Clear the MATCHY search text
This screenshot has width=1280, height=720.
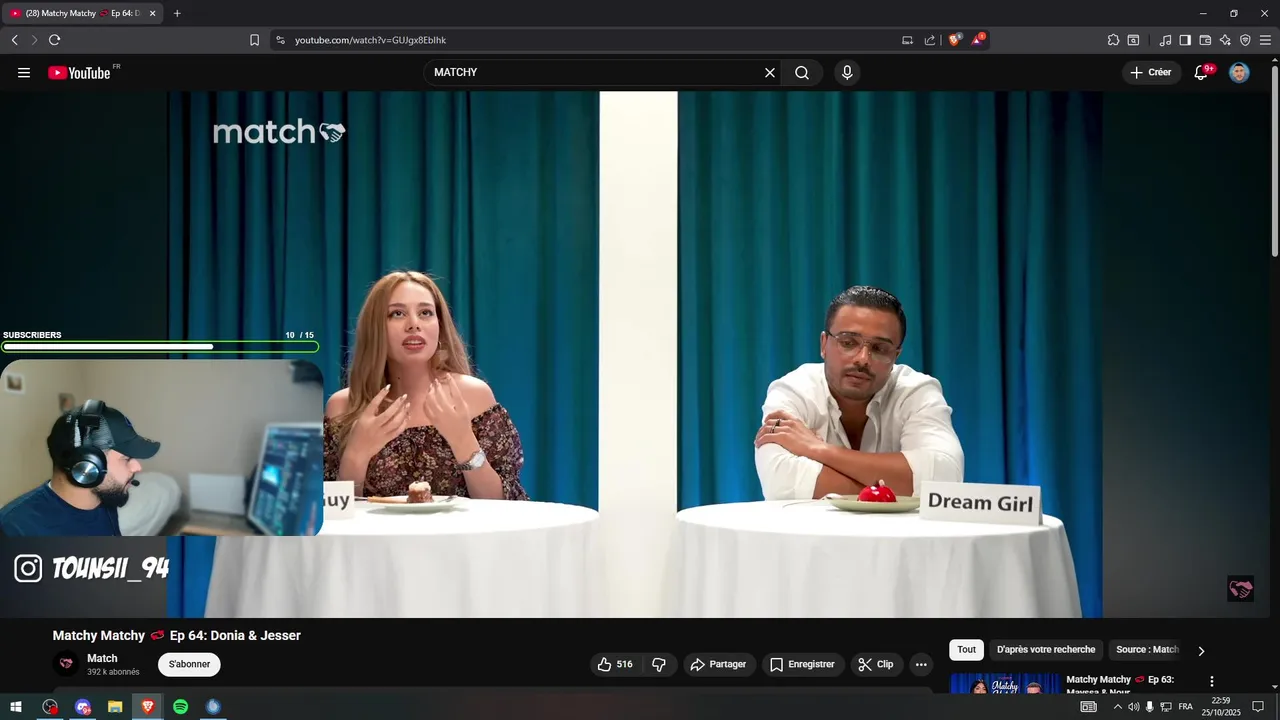pyautogui.click(x=770, y=73)
